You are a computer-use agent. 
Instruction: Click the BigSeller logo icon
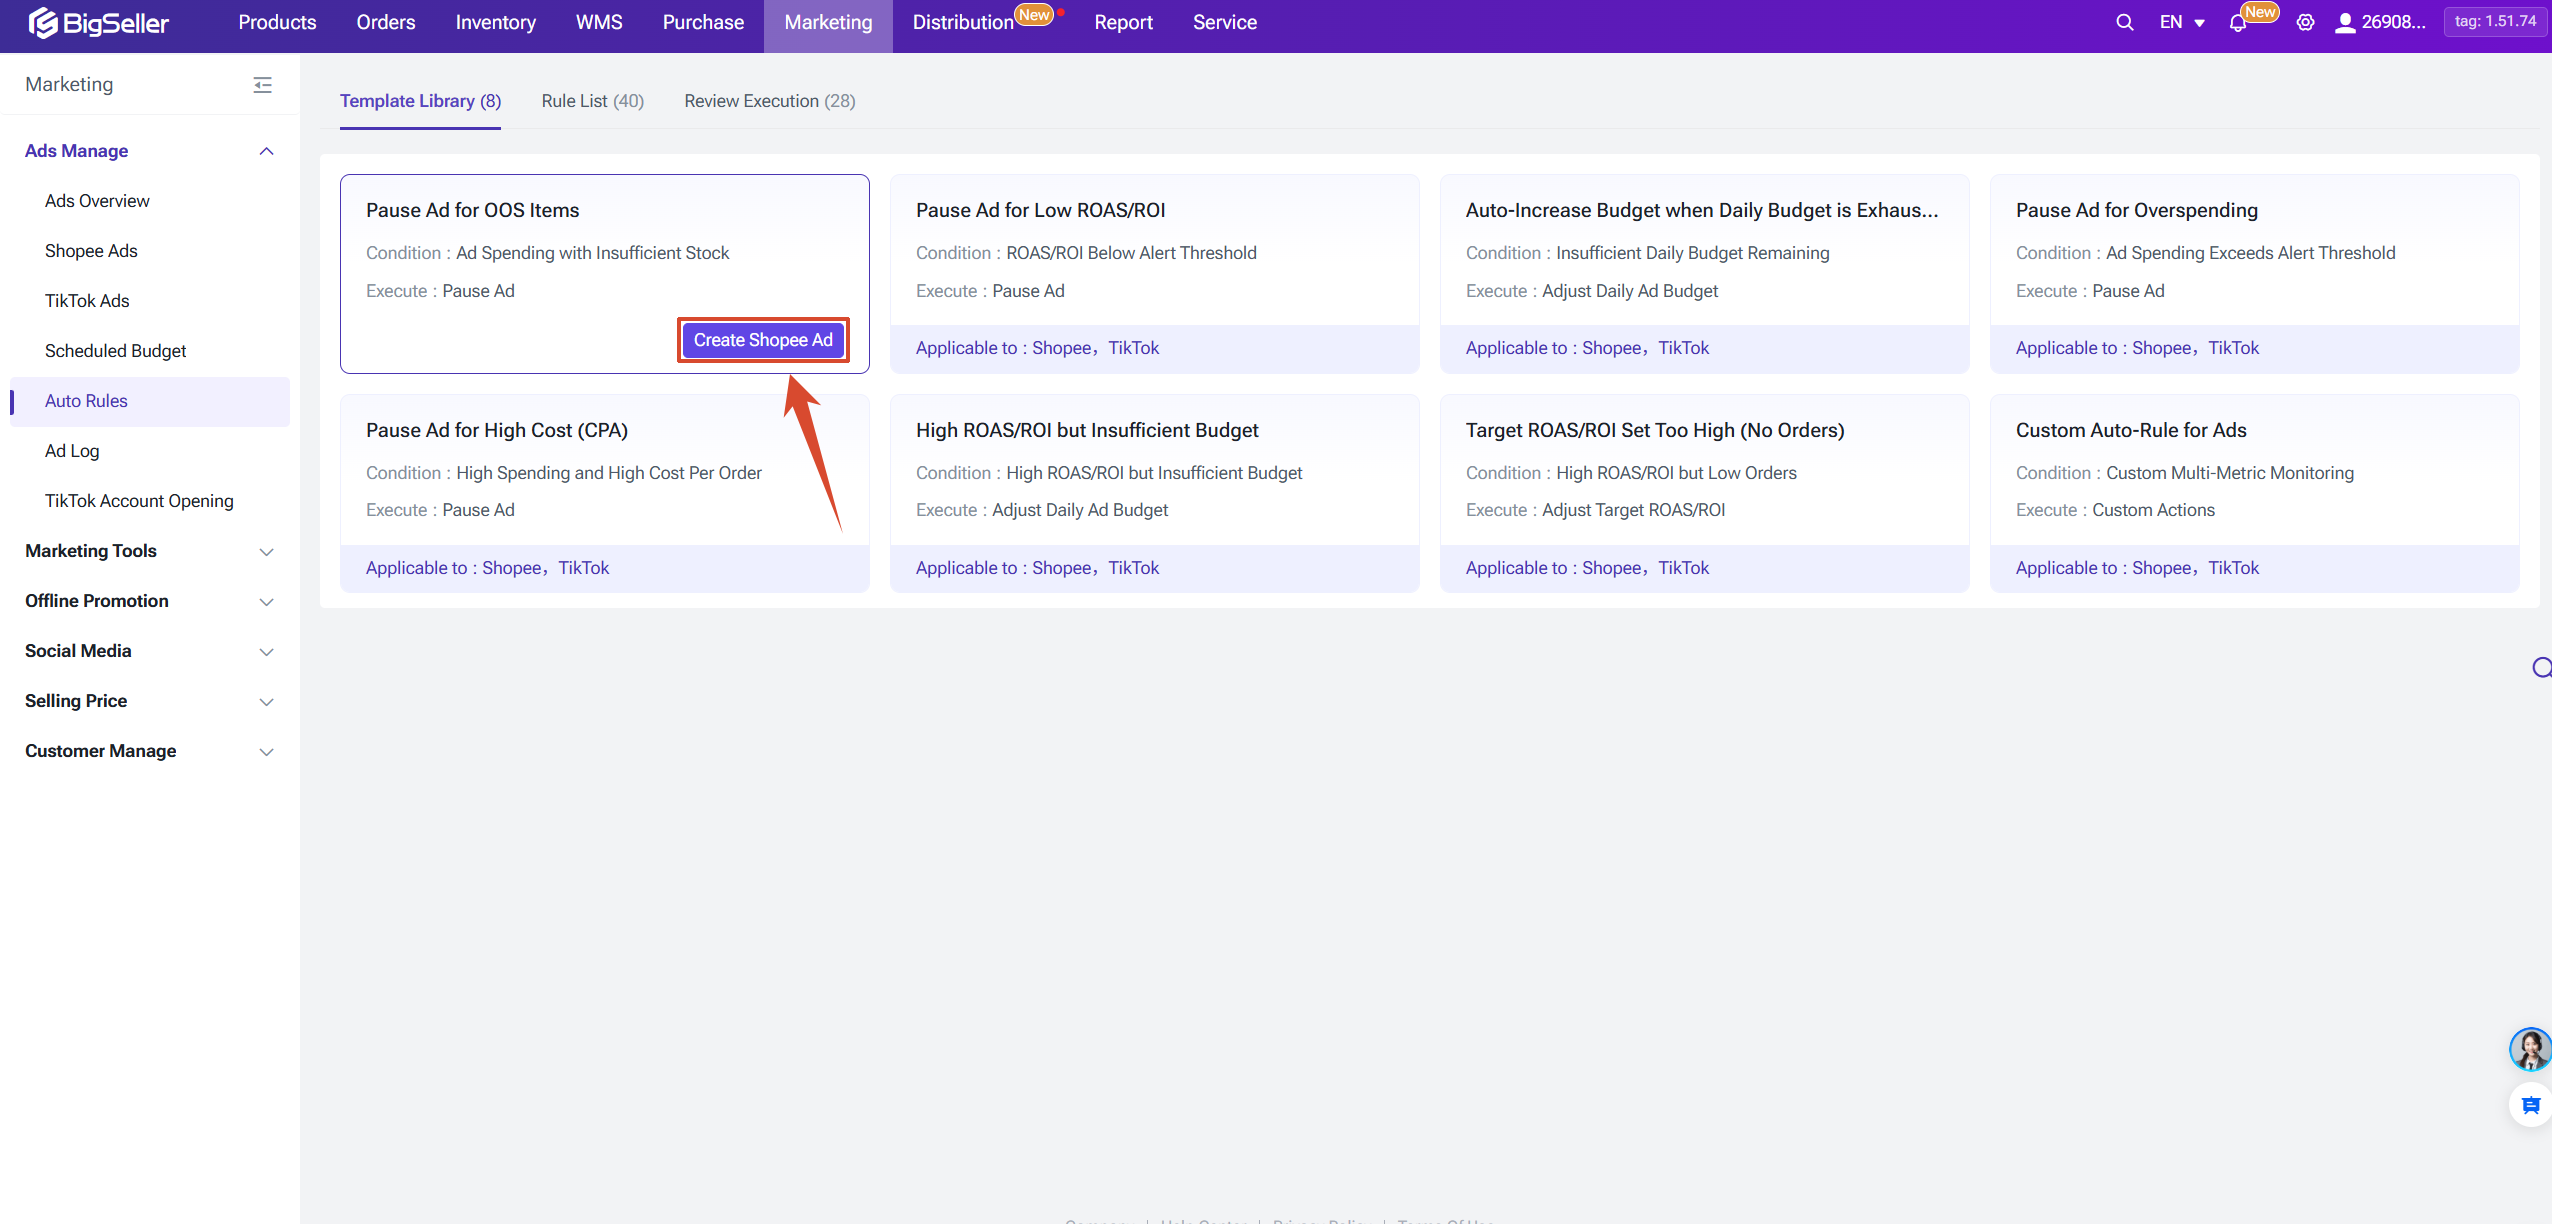(x=42, y=22)
